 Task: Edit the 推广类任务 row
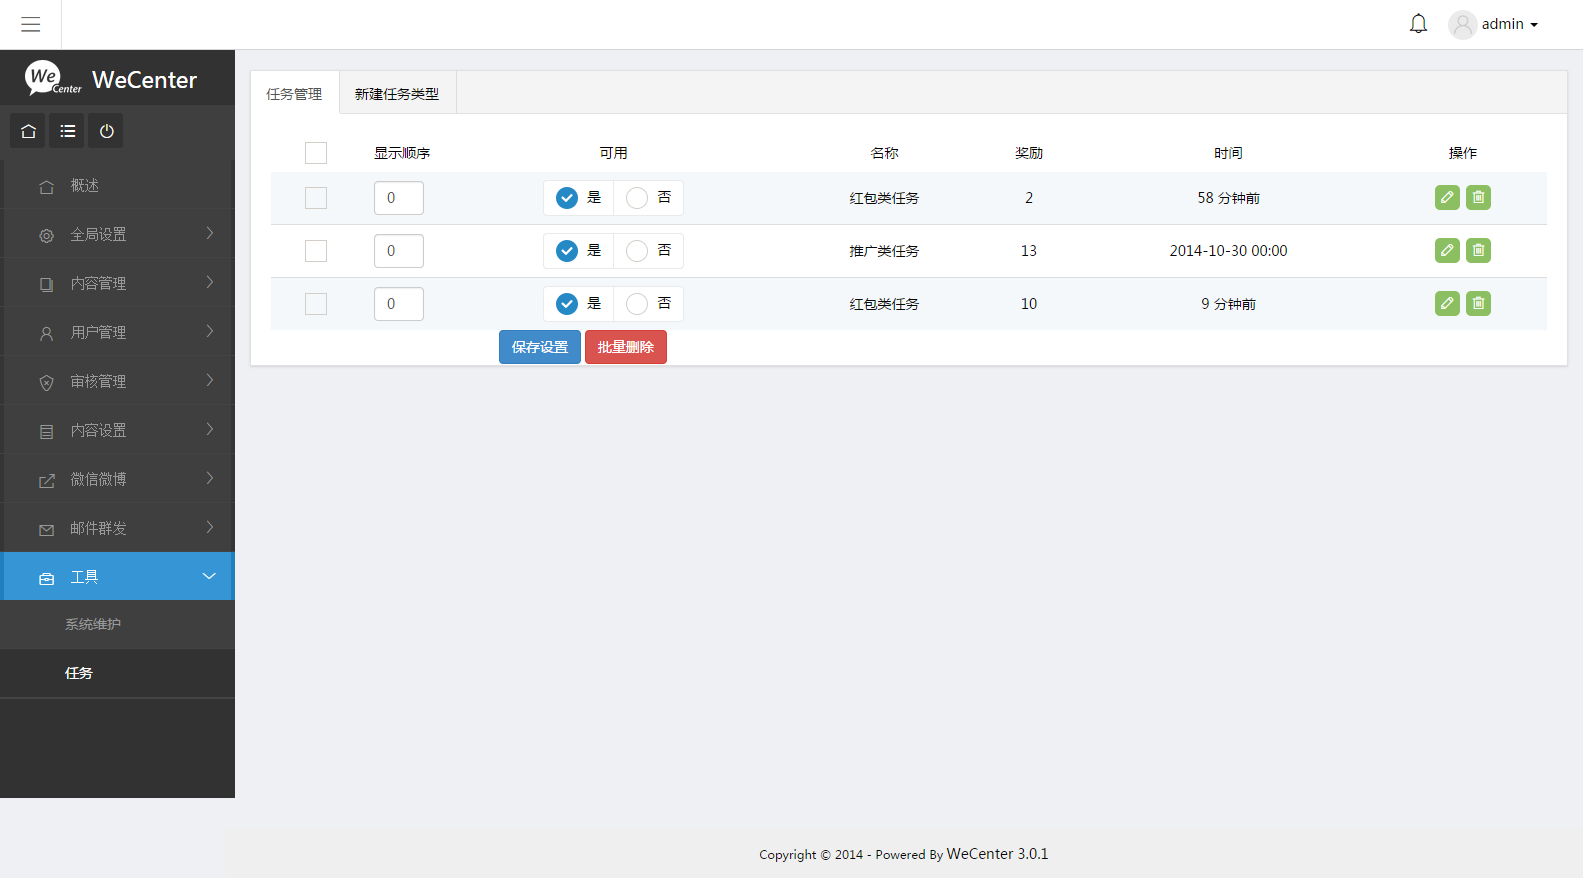click(x=1447, y=250)
